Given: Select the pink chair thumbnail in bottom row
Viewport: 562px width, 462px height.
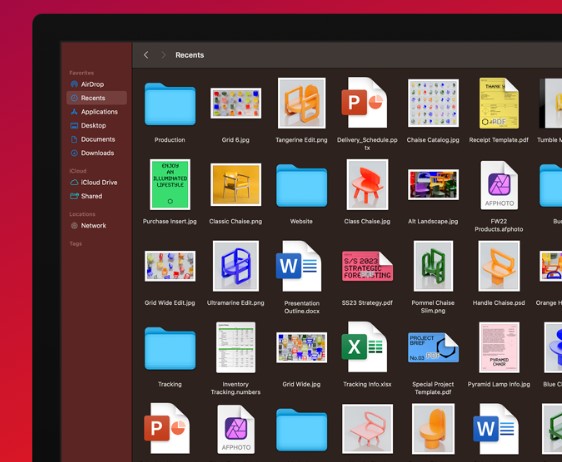Looking at the screenshot, I should (367, 429).
